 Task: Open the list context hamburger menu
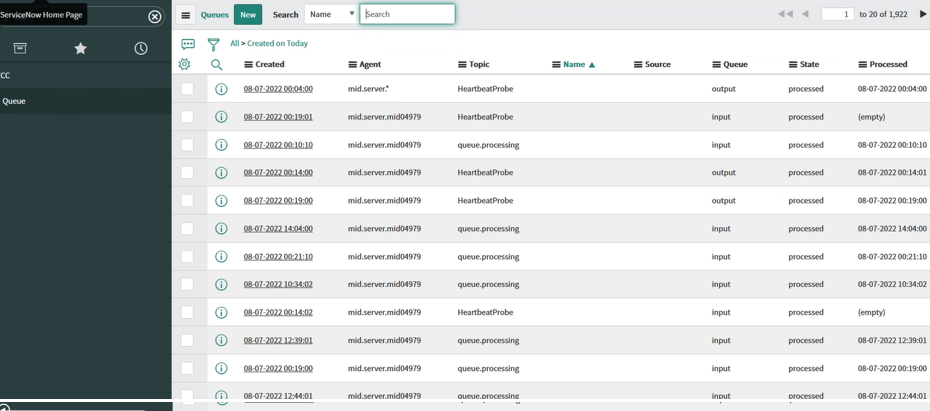pyautogui.click(x=186, y=15)
